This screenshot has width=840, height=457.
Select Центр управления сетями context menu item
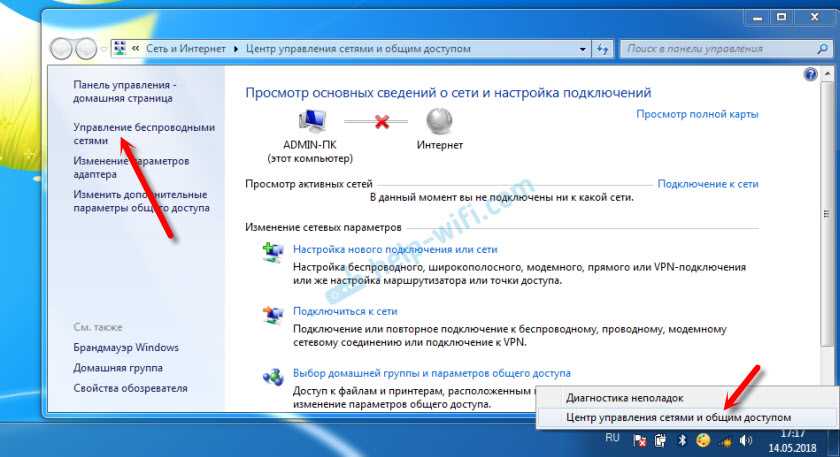tap(678, 417)
